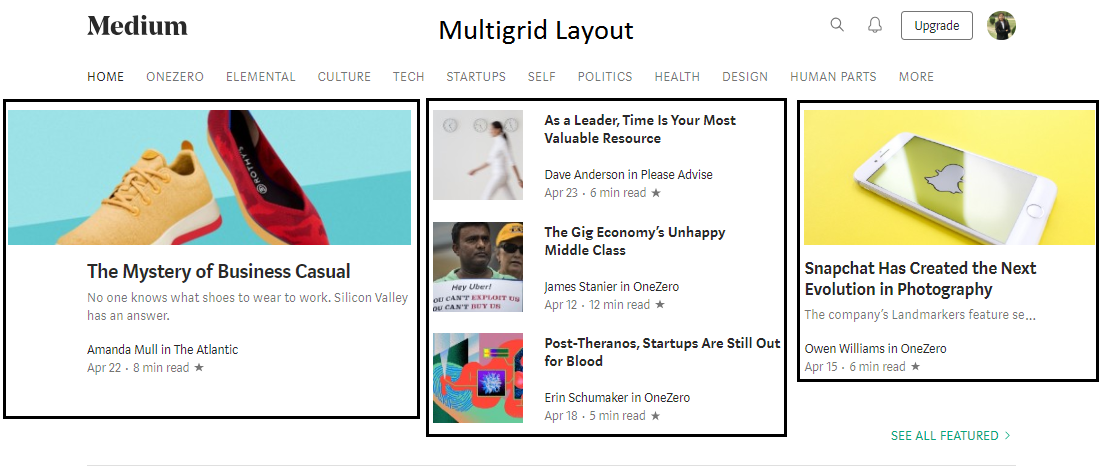The image size is (1101, 466).
Task: Visit Owen Williams' author page
Action: [845, 348]
